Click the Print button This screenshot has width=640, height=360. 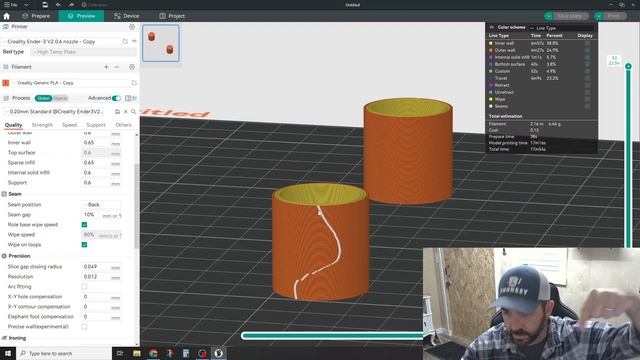click(613, 16)
